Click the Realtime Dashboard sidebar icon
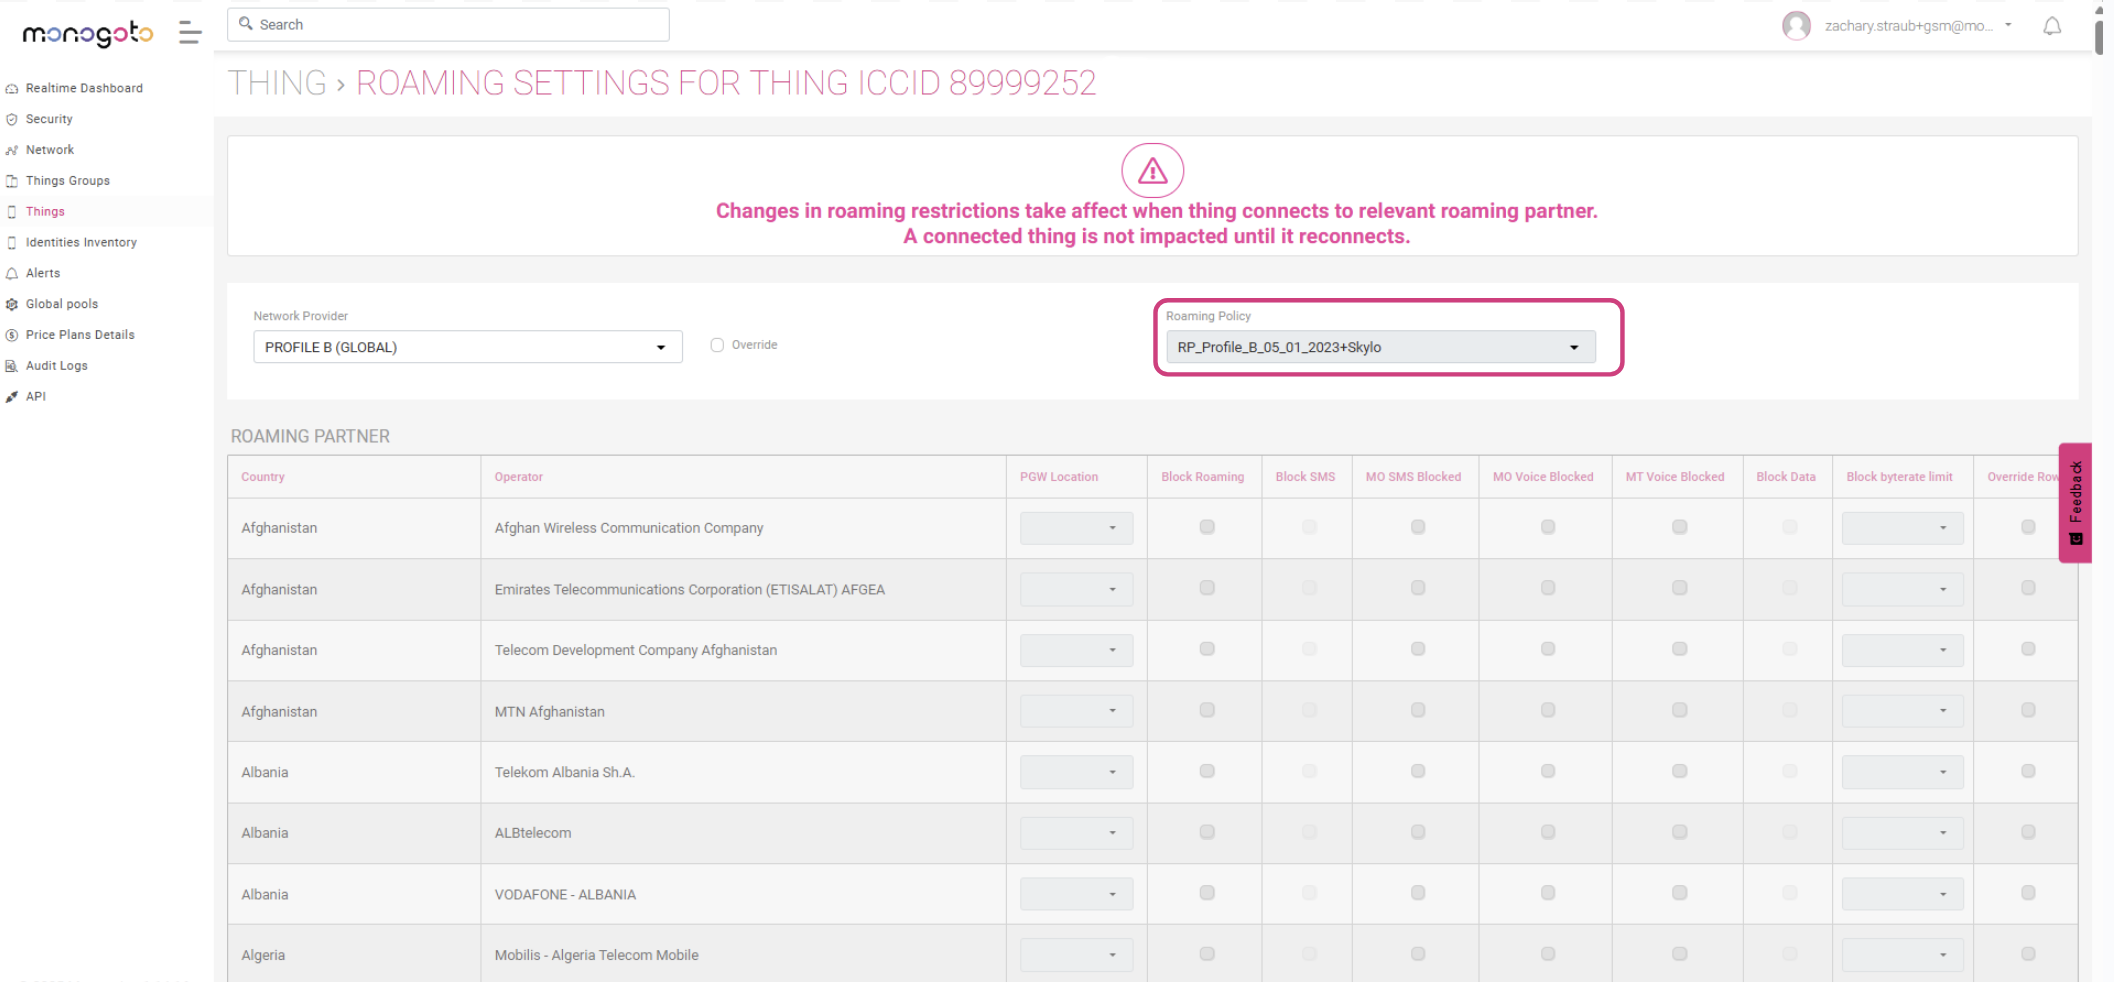Viewport: 2114px width, 982px height. 12,89
